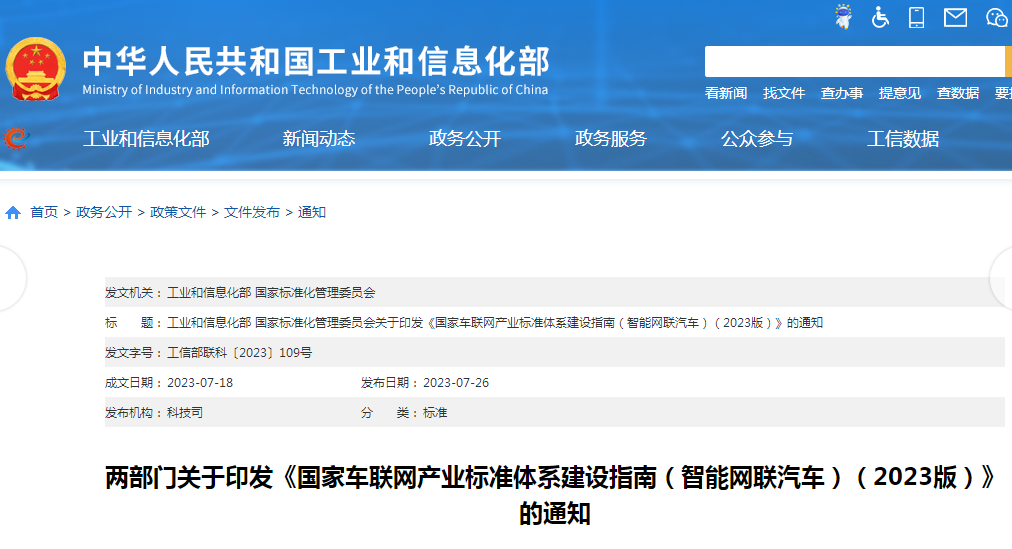Click the blue home icon in breadcrumb
The width and height of the screenshot is (1012, 549).
point(13,213)
